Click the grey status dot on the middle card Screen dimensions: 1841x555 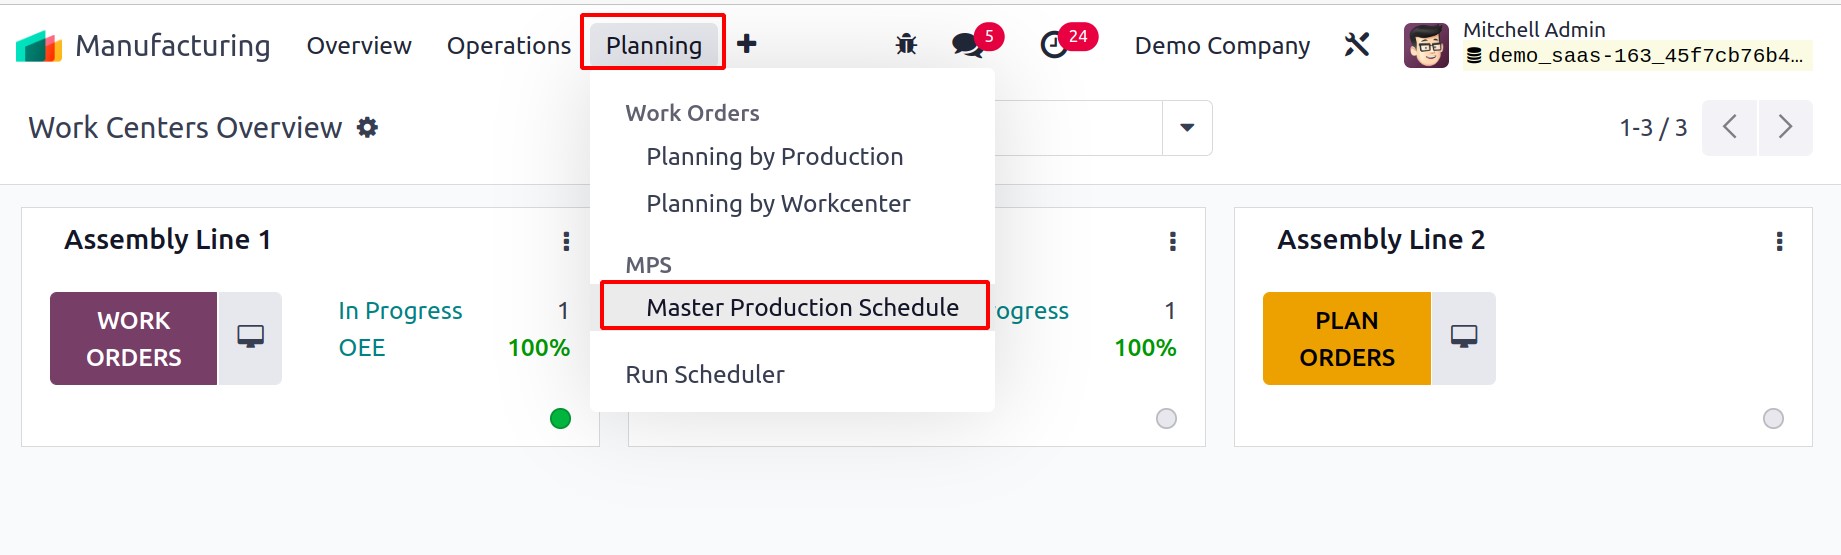tap(1166, 419)
